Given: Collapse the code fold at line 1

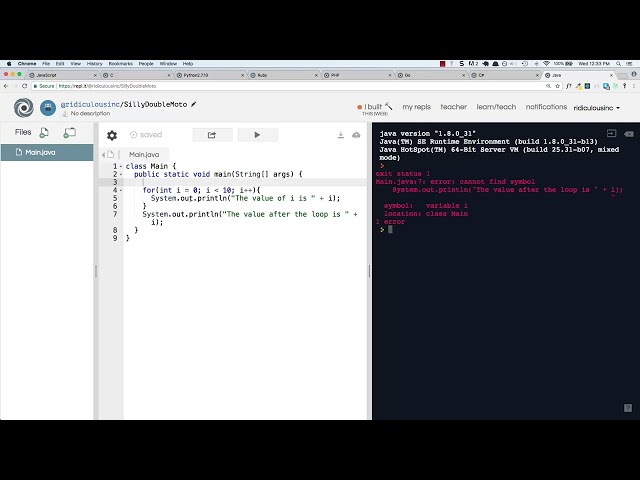Looking at the screenshot, I should 121,167.
